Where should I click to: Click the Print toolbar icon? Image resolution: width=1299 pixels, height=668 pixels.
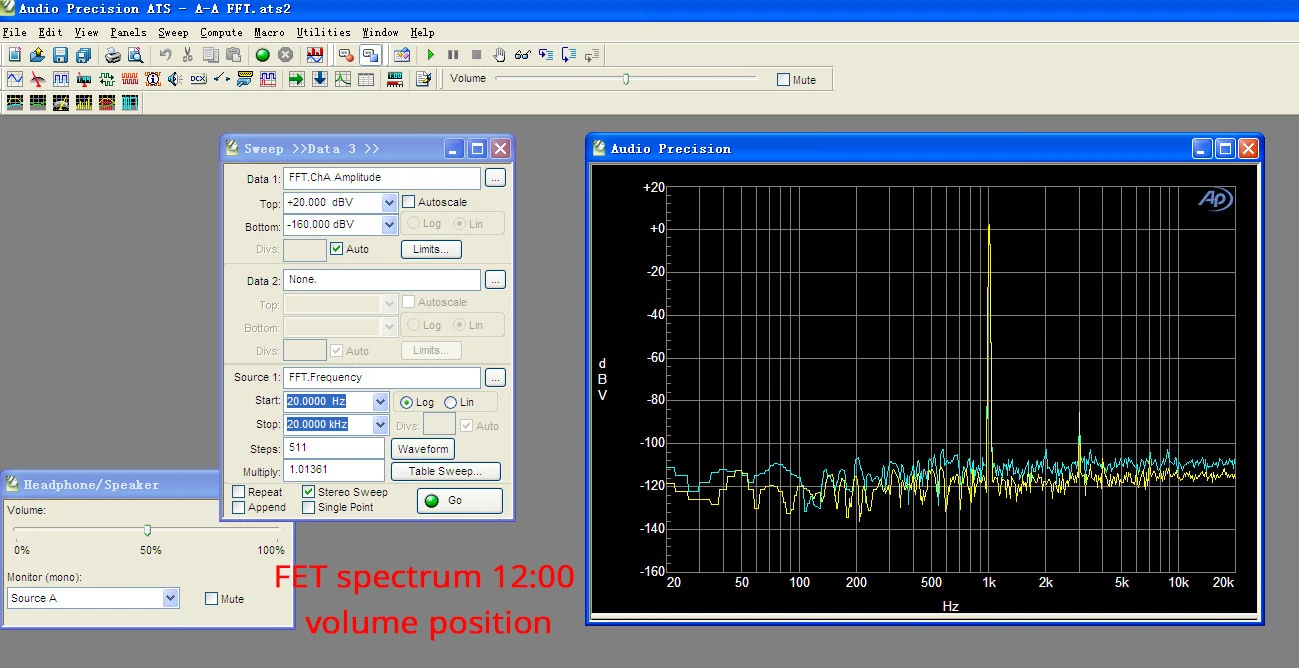pos(114,55)
